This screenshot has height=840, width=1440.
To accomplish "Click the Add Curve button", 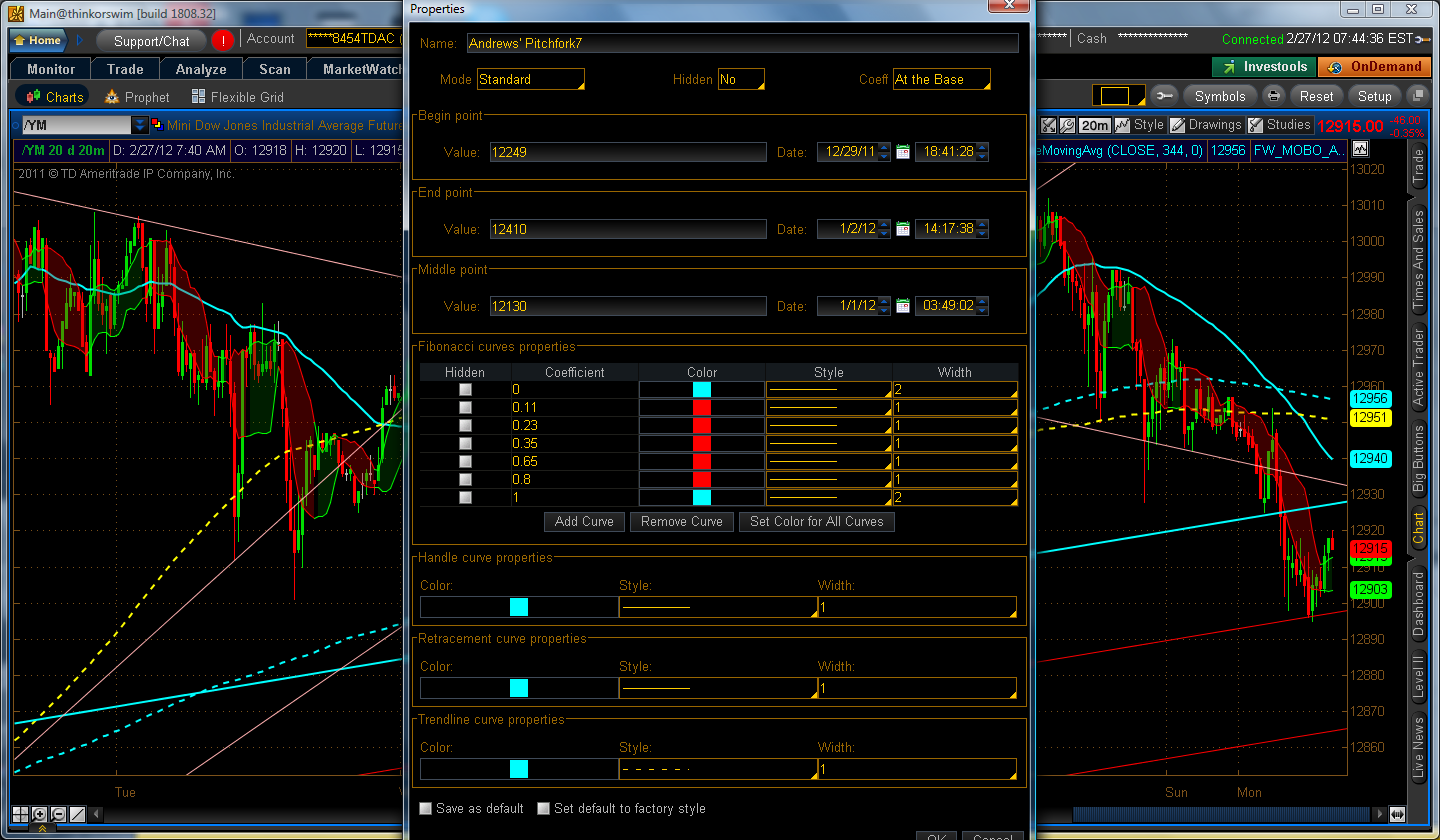I will tap(584, 522).
